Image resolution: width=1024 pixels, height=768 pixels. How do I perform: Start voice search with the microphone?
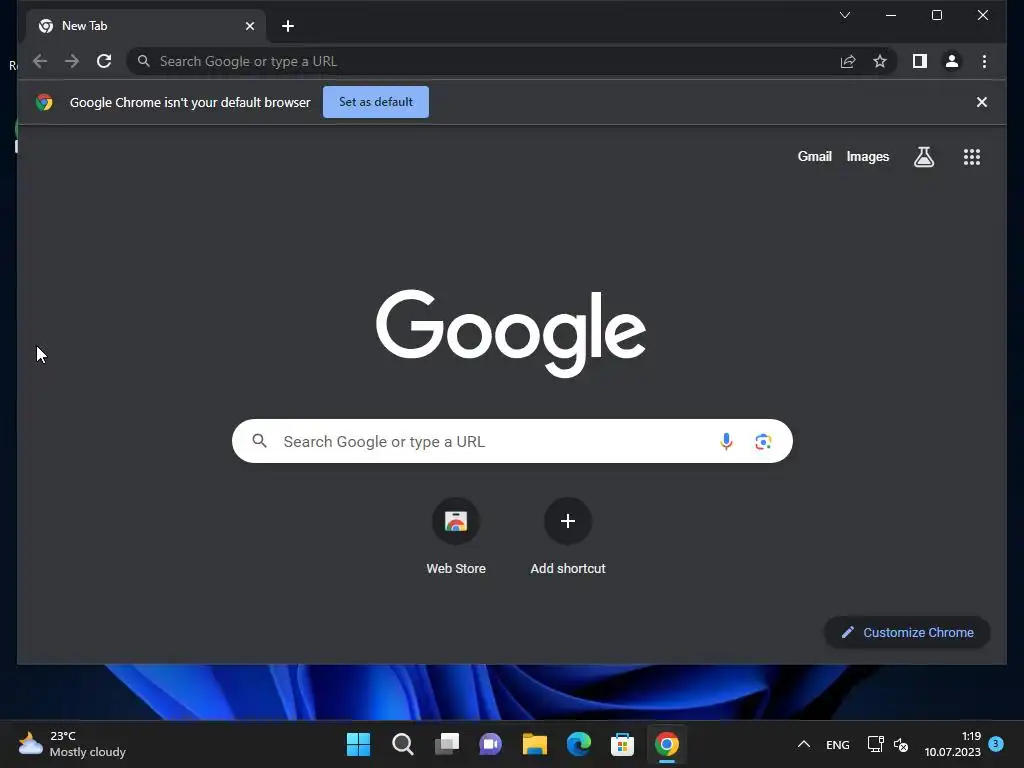pyautogui.click(x=726, y=441)
